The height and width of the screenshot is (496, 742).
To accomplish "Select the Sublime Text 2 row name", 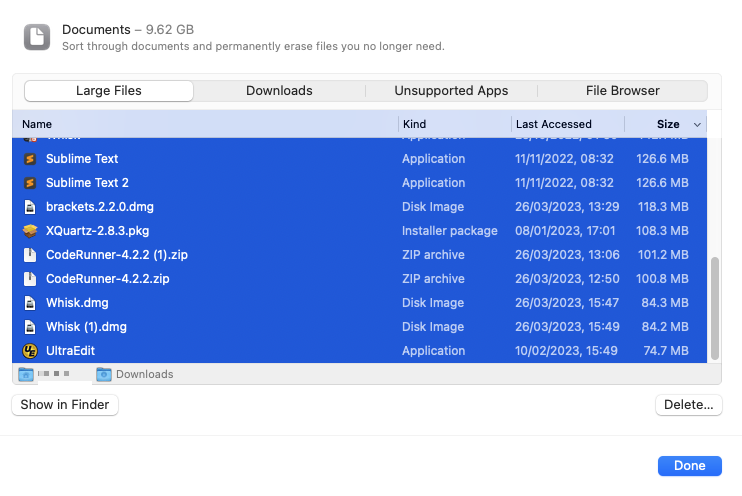I will (87, 183).
